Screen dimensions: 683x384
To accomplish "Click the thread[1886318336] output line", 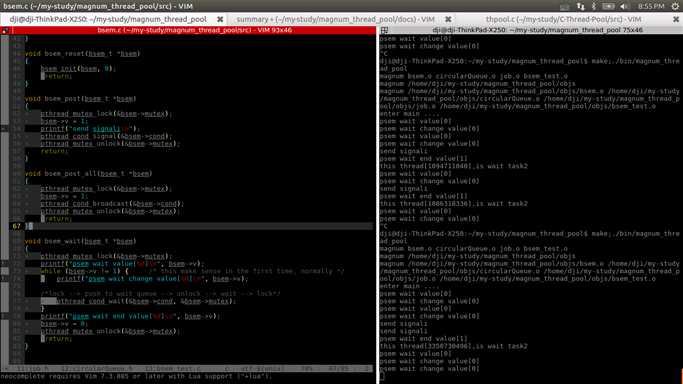I will (453, 204).
